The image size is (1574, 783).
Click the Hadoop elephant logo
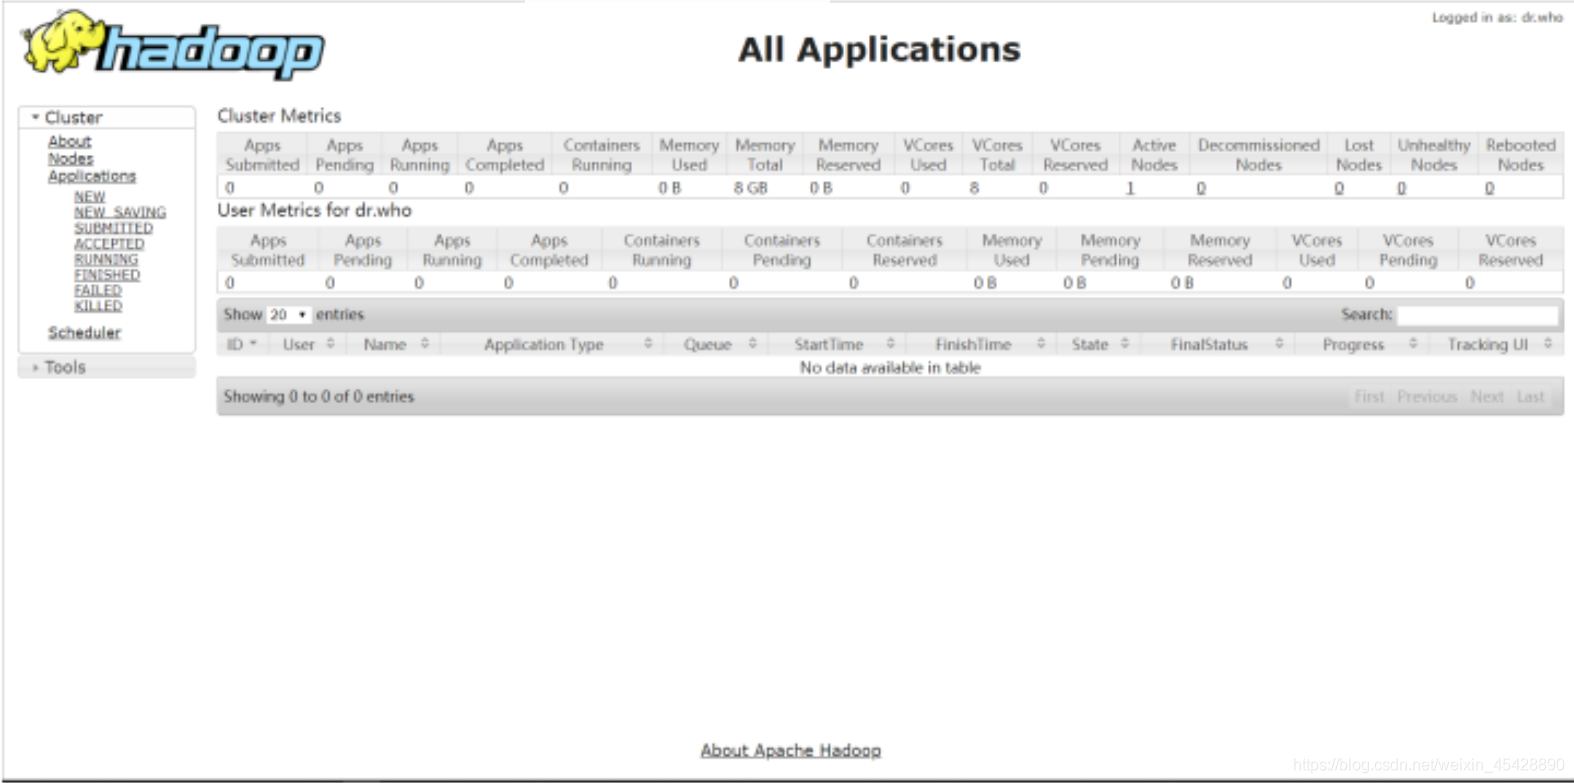click(172, 45)
